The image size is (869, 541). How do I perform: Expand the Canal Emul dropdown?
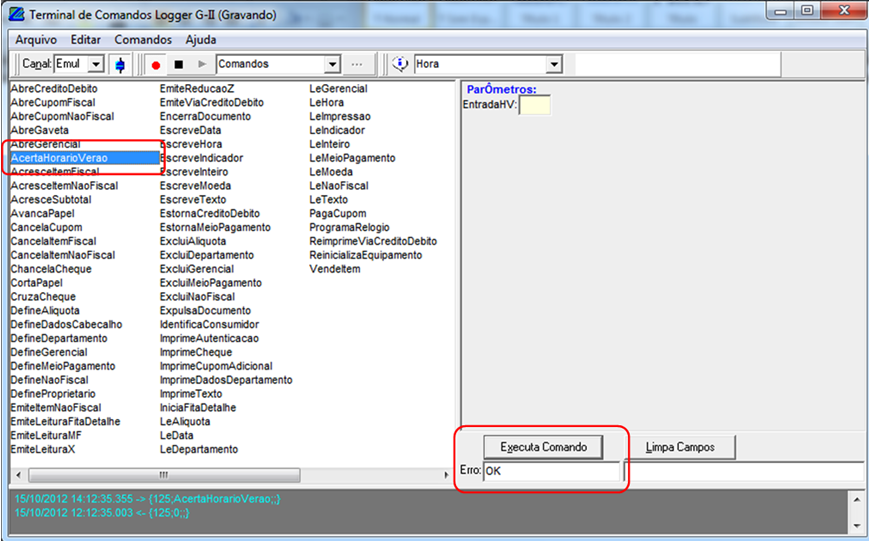[x=96, y=64]
